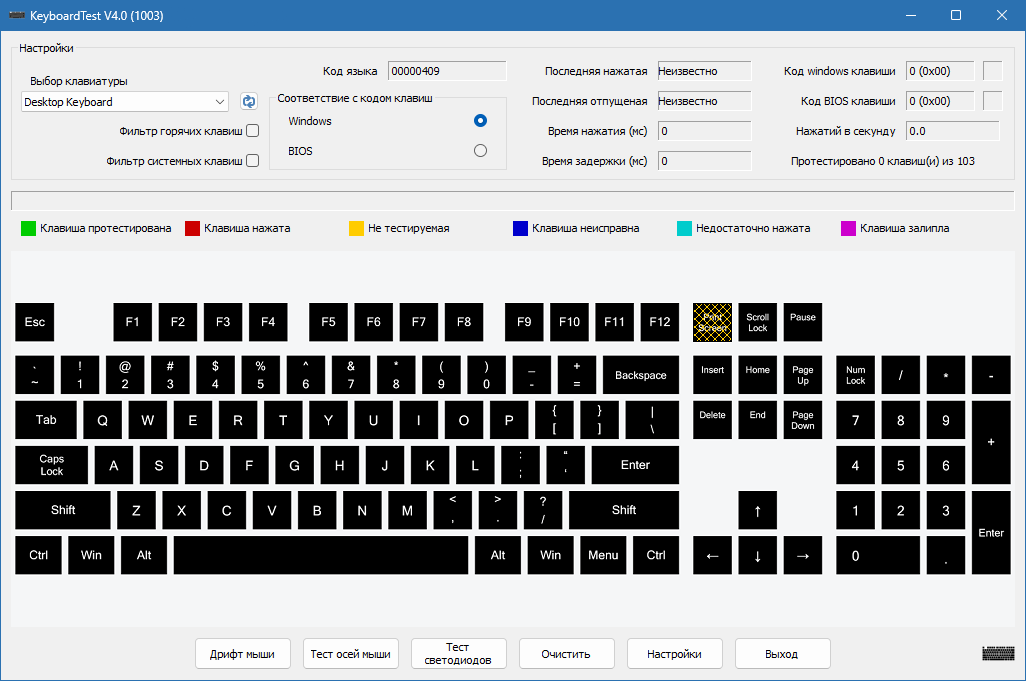
Task: Click the KeyboardTest app icon in title bar
Action: 16,15
